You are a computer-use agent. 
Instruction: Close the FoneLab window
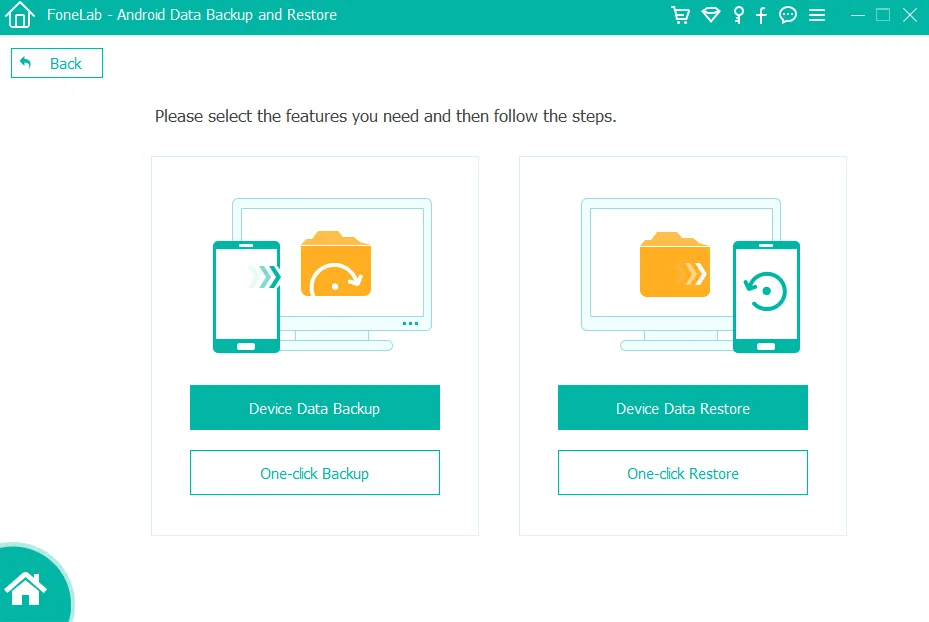[x=908, y=15]
